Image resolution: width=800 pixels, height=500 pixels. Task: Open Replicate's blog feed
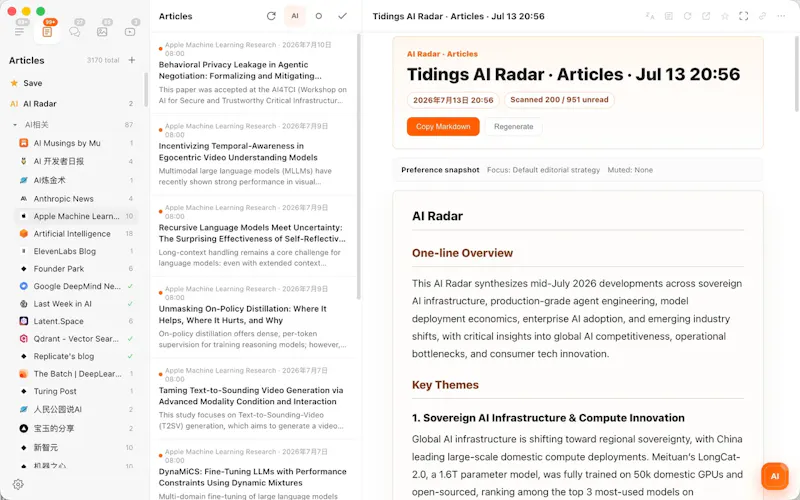click(76, 356)
